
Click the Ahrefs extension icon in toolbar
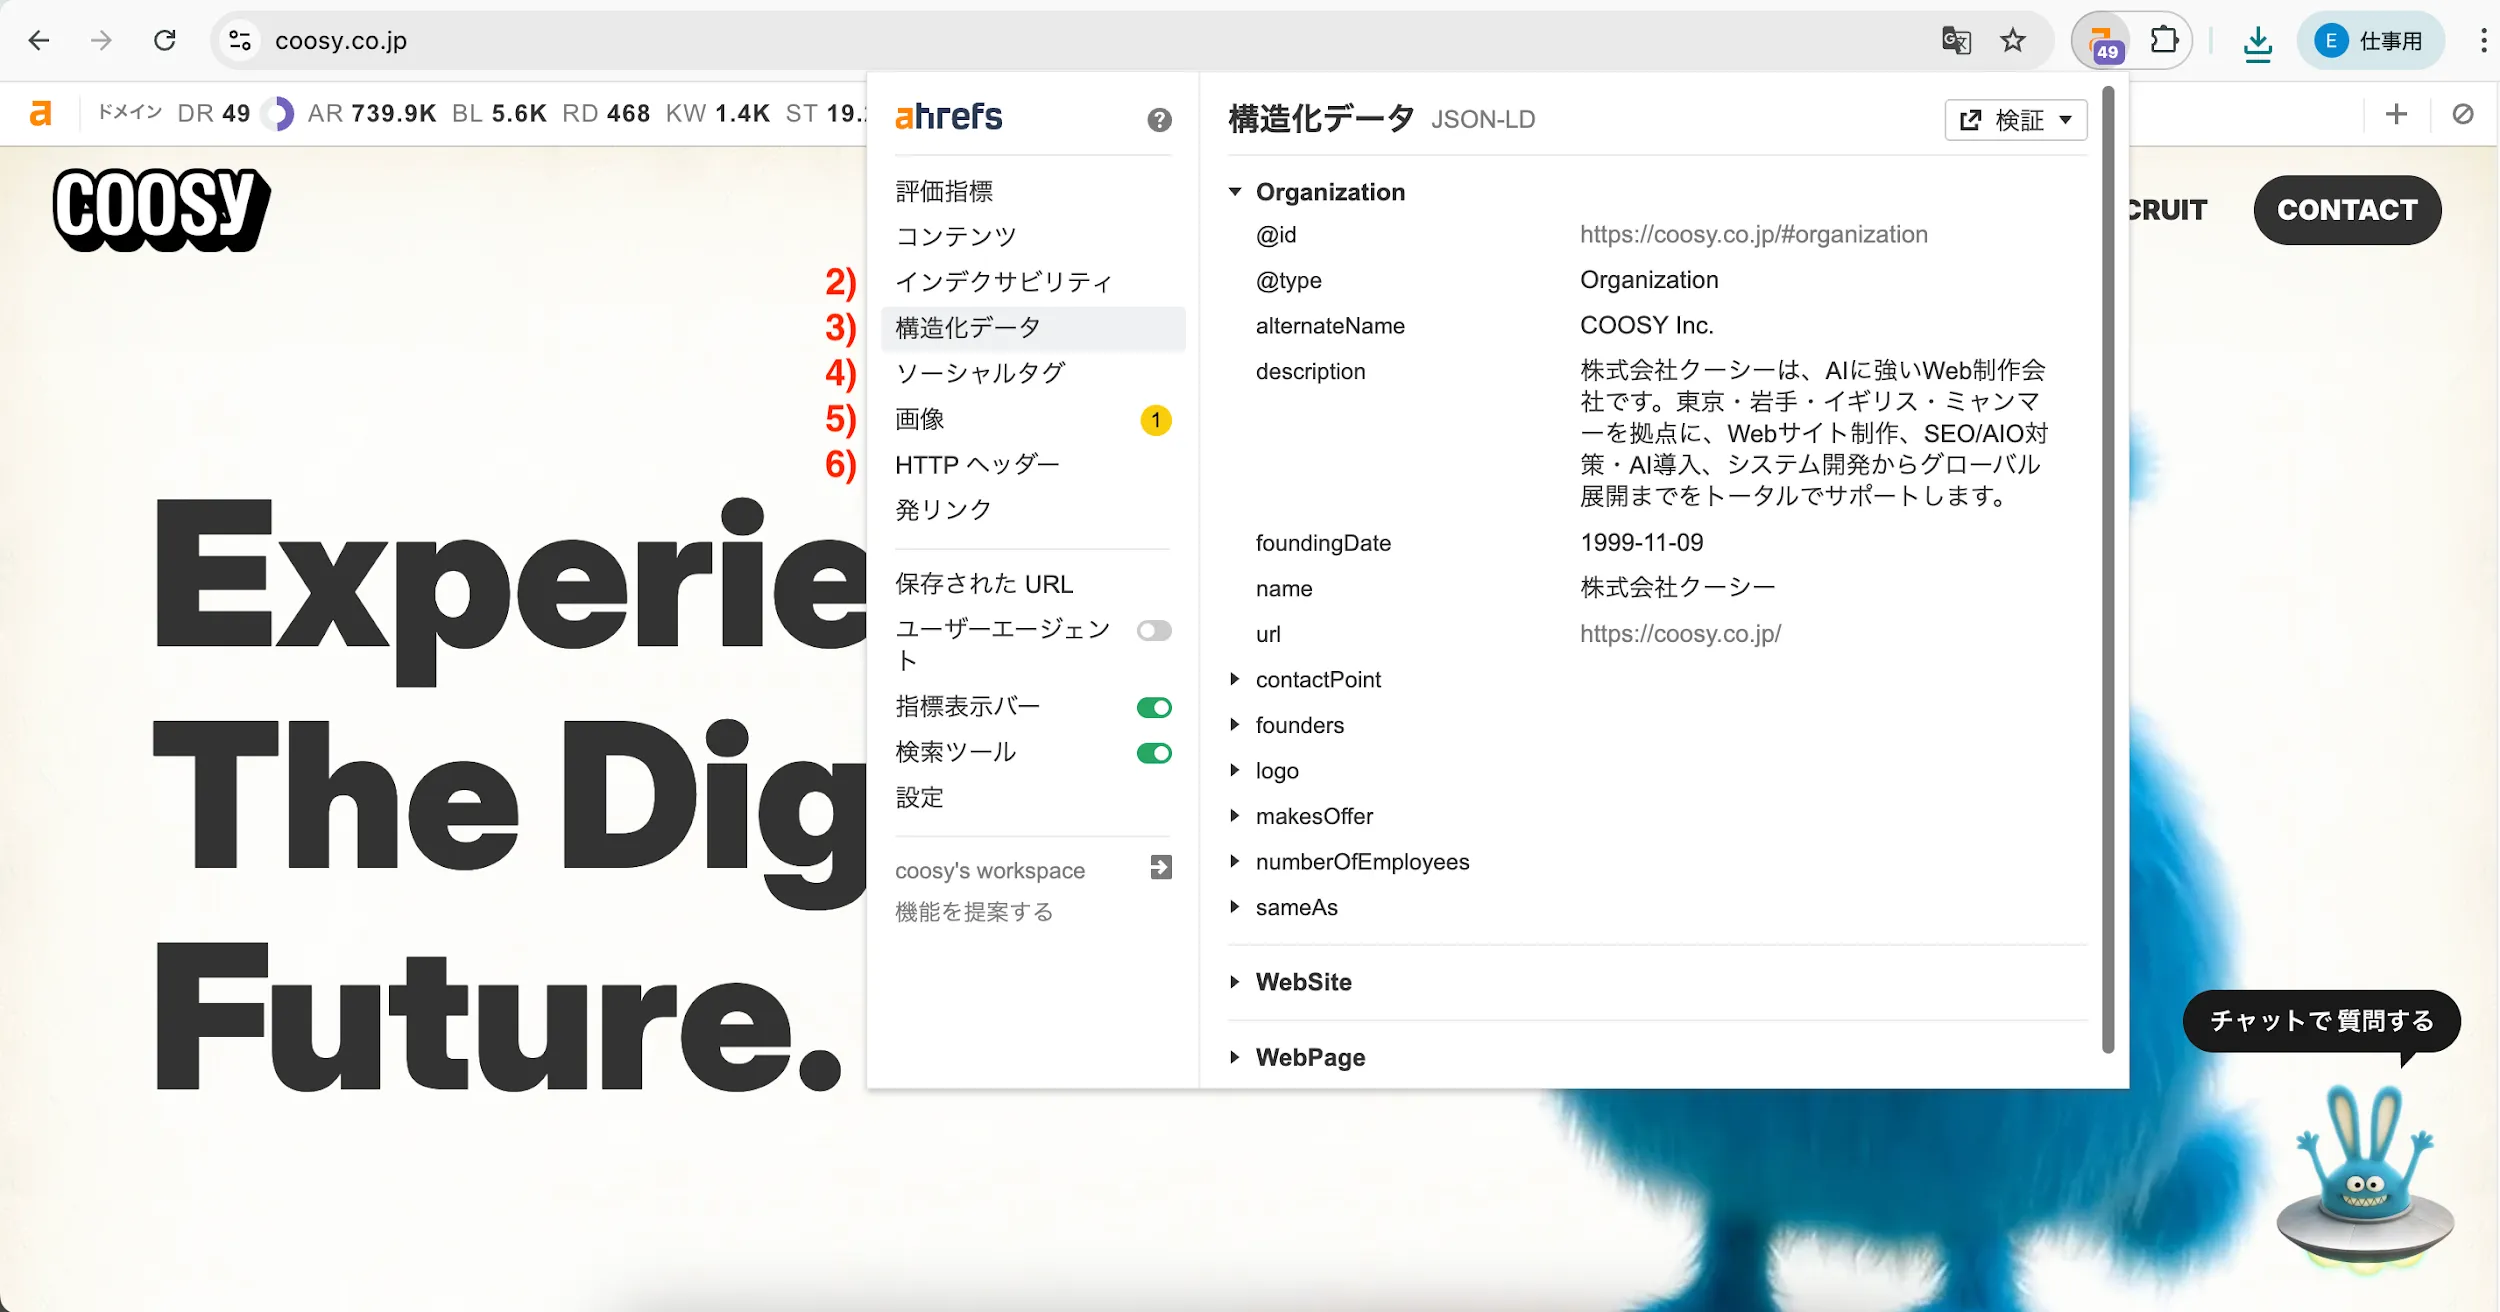coord(2102,41)
